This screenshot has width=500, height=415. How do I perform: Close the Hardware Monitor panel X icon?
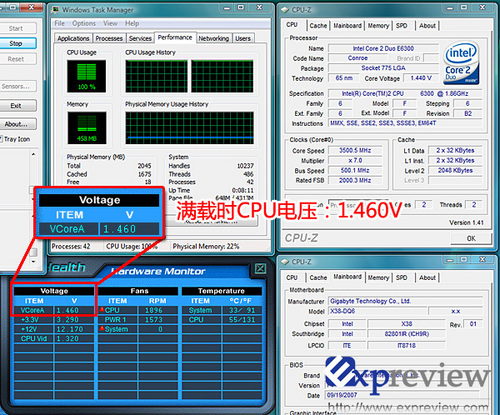pos(260,268)
